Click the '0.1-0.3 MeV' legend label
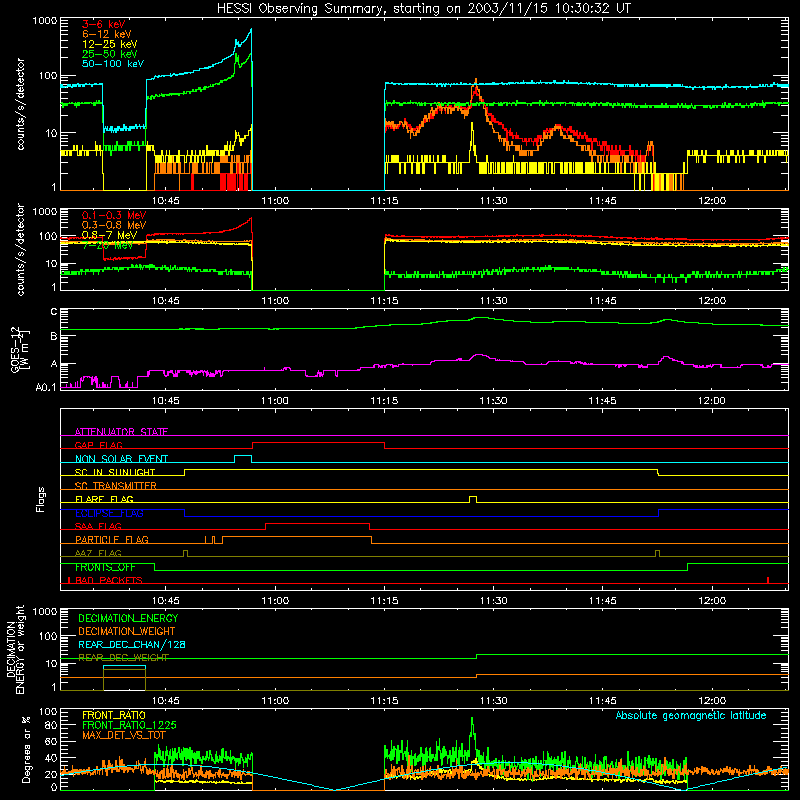The height and width of the screenshot is (800, 800). click(x=114, y=215)
